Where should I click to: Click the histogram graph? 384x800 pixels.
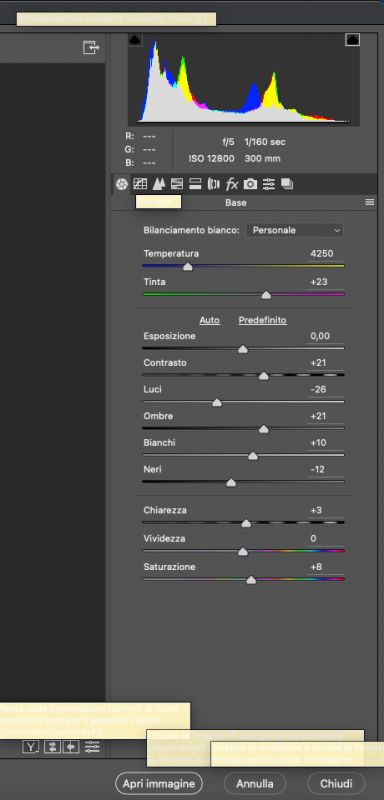pyautogui.click(x=244, y=79)
